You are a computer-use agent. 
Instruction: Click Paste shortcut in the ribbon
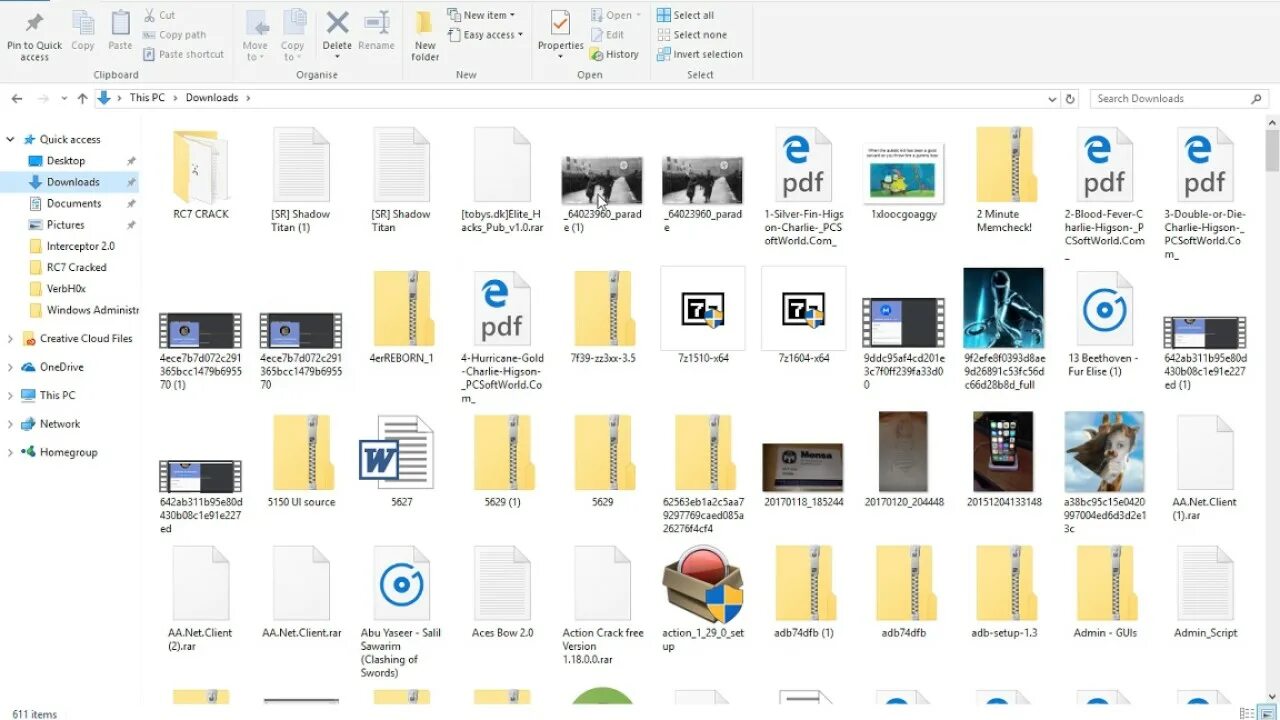point(184,54)
